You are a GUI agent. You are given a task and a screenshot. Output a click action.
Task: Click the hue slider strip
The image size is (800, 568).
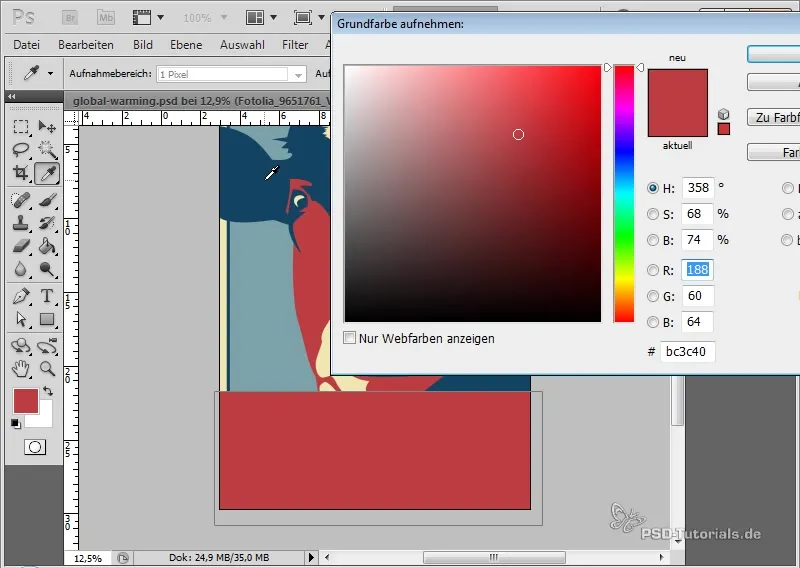[623, 193]
